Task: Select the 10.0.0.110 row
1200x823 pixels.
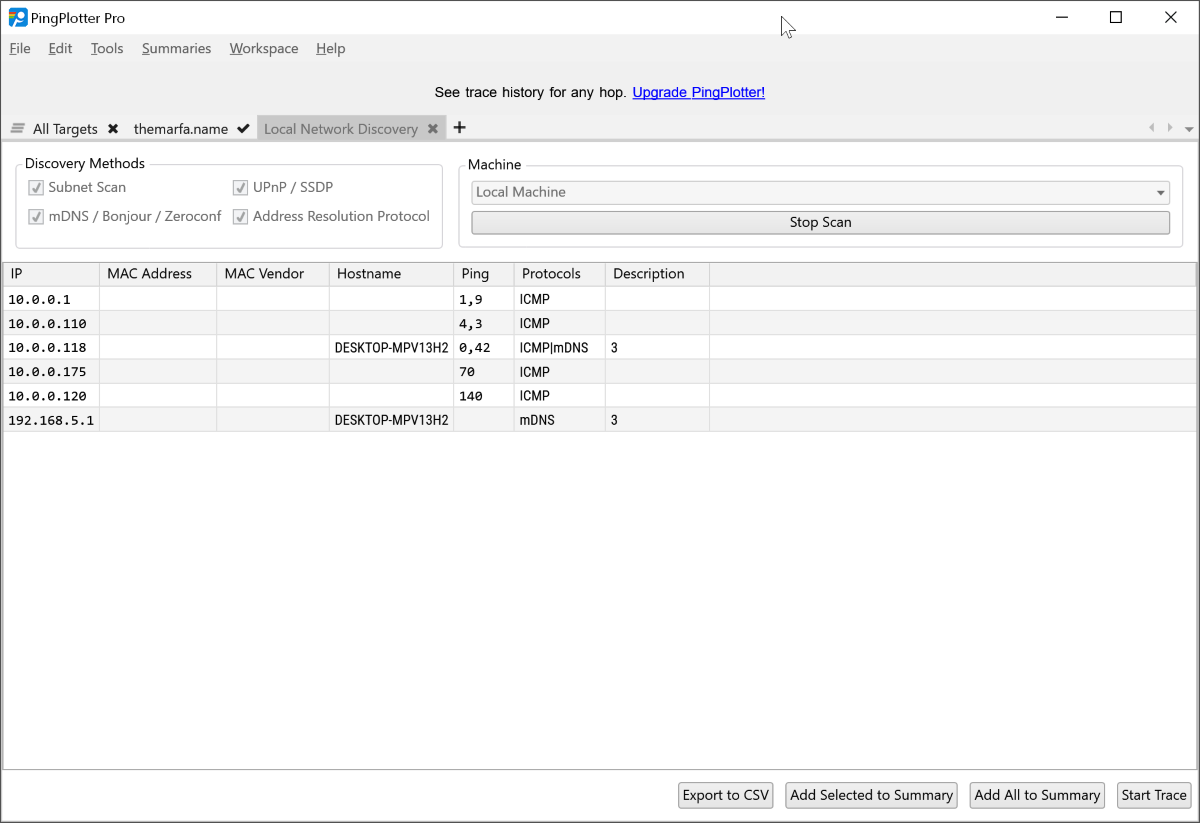Action: point(599,323)
